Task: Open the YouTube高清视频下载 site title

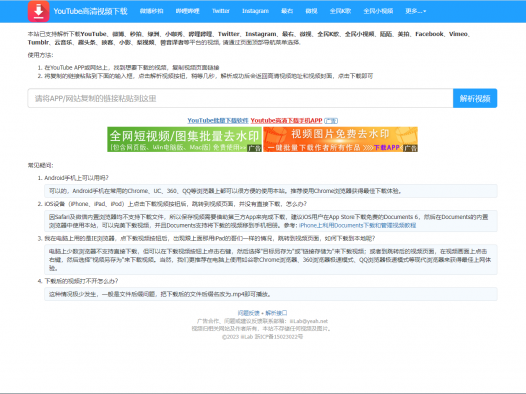Action: tap(90, 11)
